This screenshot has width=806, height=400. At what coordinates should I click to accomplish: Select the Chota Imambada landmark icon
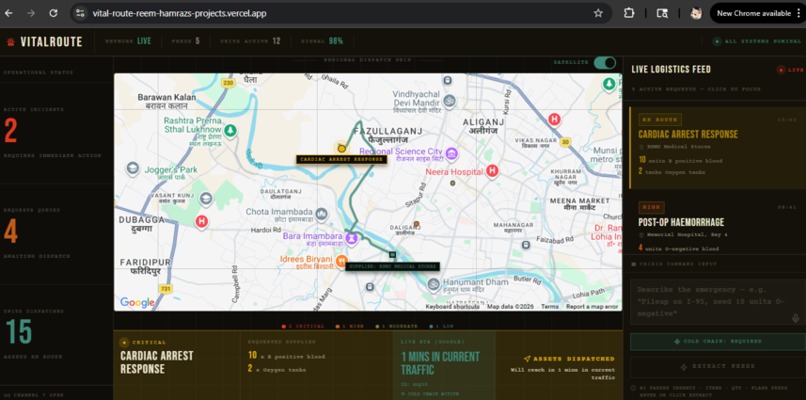point(322,213)
